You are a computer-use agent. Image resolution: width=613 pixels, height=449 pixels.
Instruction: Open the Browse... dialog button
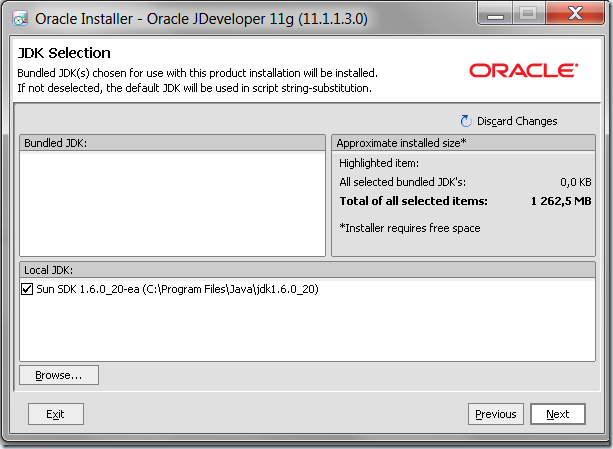click(x=59, y=375)
